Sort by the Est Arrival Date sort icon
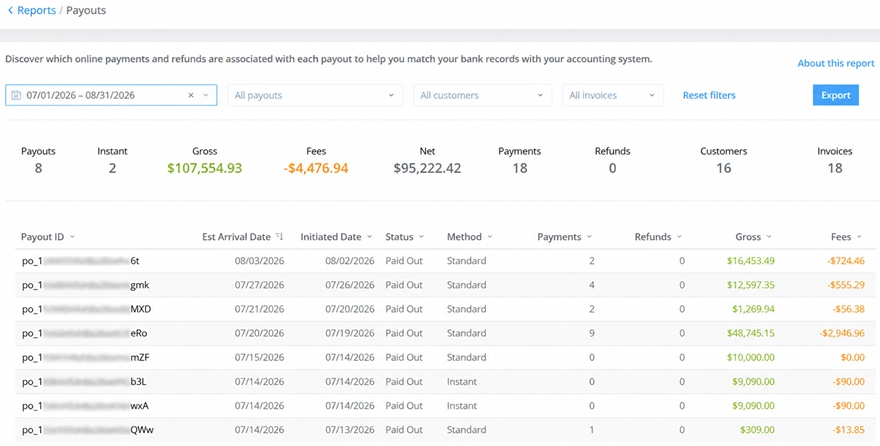This screenshot has width=880, height=446. point(279,237)
